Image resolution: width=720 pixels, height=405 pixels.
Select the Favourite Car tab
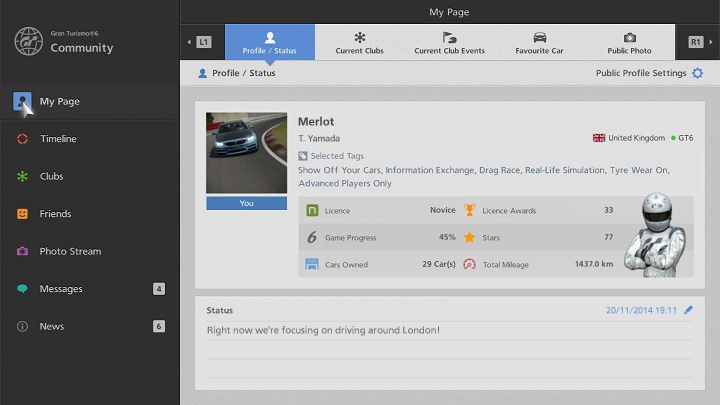[x=539, y=43]
